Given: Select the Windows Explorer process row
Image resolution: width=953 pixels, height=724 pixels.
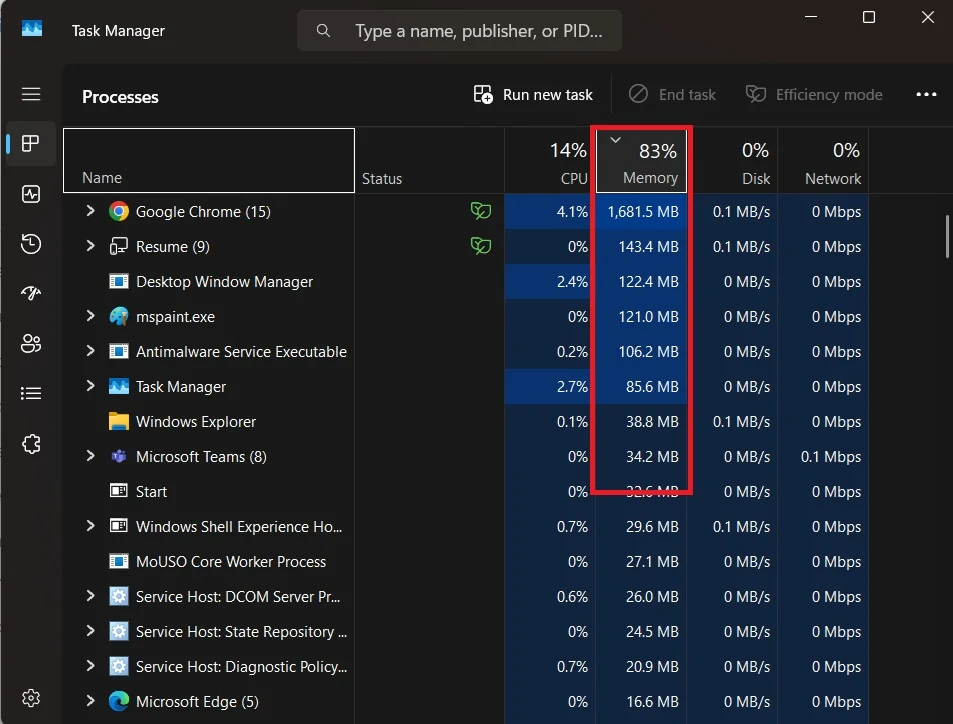Looking at the screenshot, I should pos(196,421).
